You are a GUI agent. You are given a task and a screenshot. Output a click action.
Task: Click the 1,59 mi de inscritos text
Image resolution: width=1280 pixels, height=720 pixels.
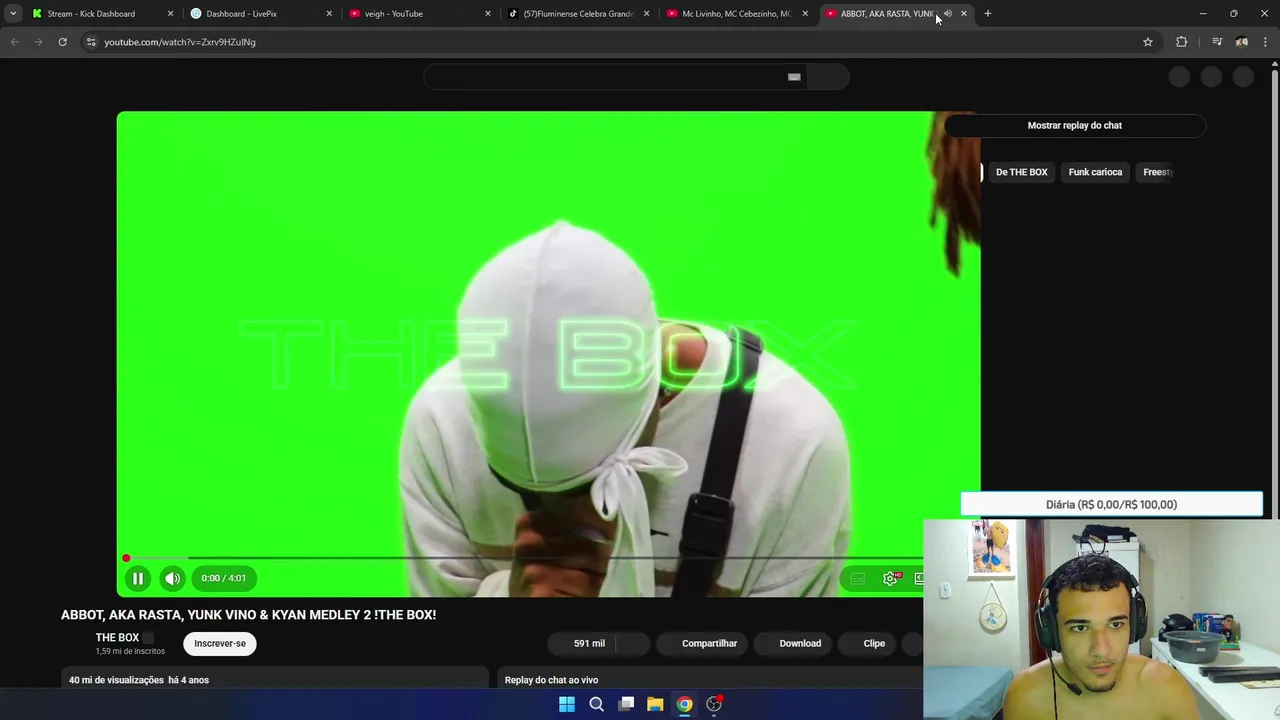pos(130,651)
